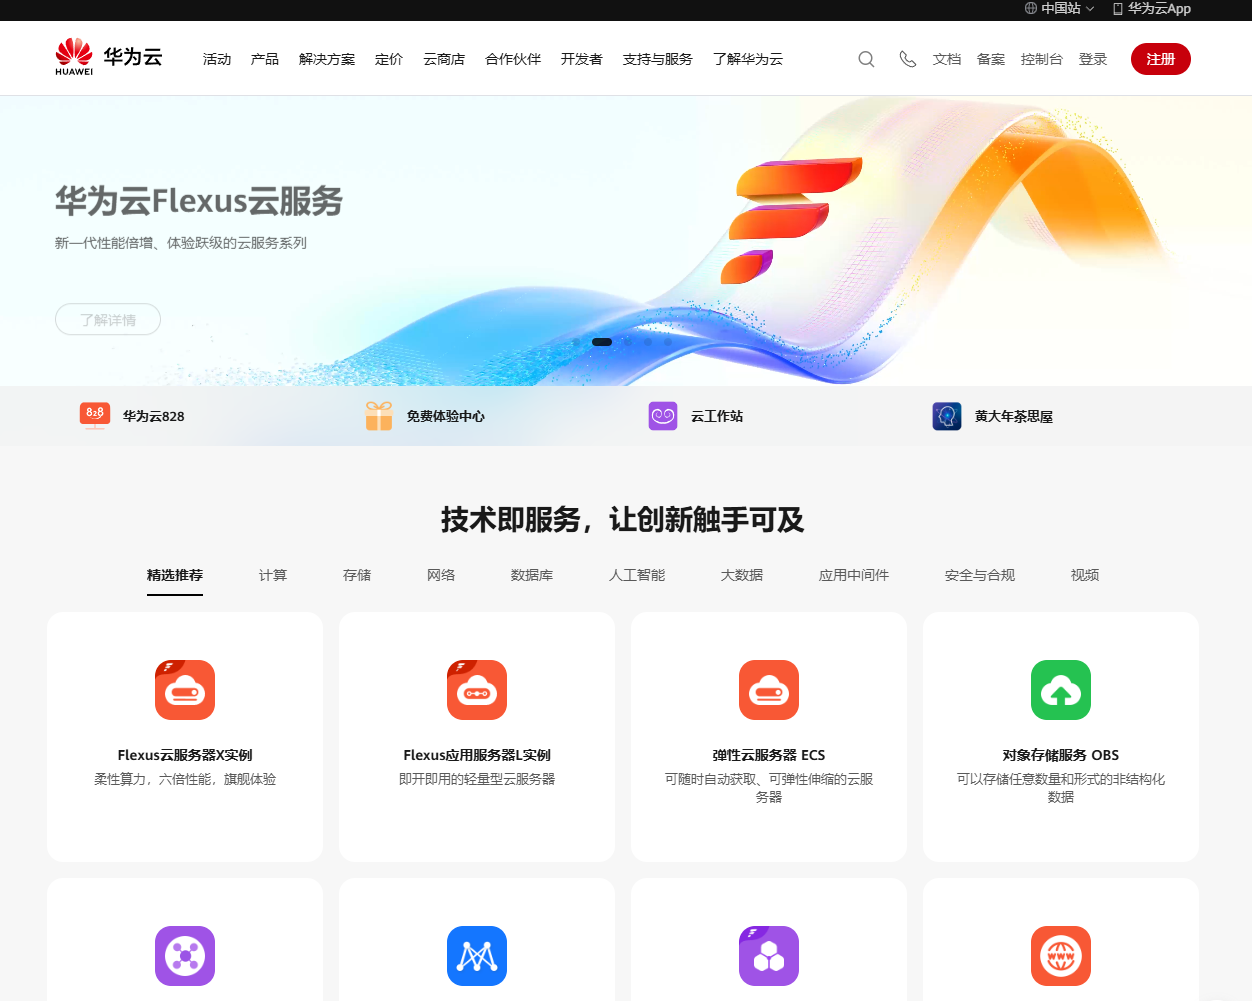Click the 免费体验中心 label
The height and width of the screenshot is (1001, 1252).
point(446,416)
